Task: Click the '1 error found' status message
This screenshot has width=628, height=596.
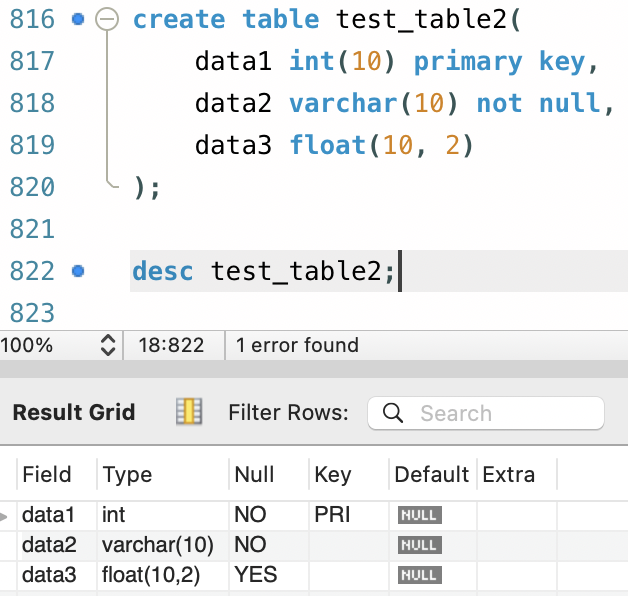Action: pyautogui.click(x=297, y=345)
